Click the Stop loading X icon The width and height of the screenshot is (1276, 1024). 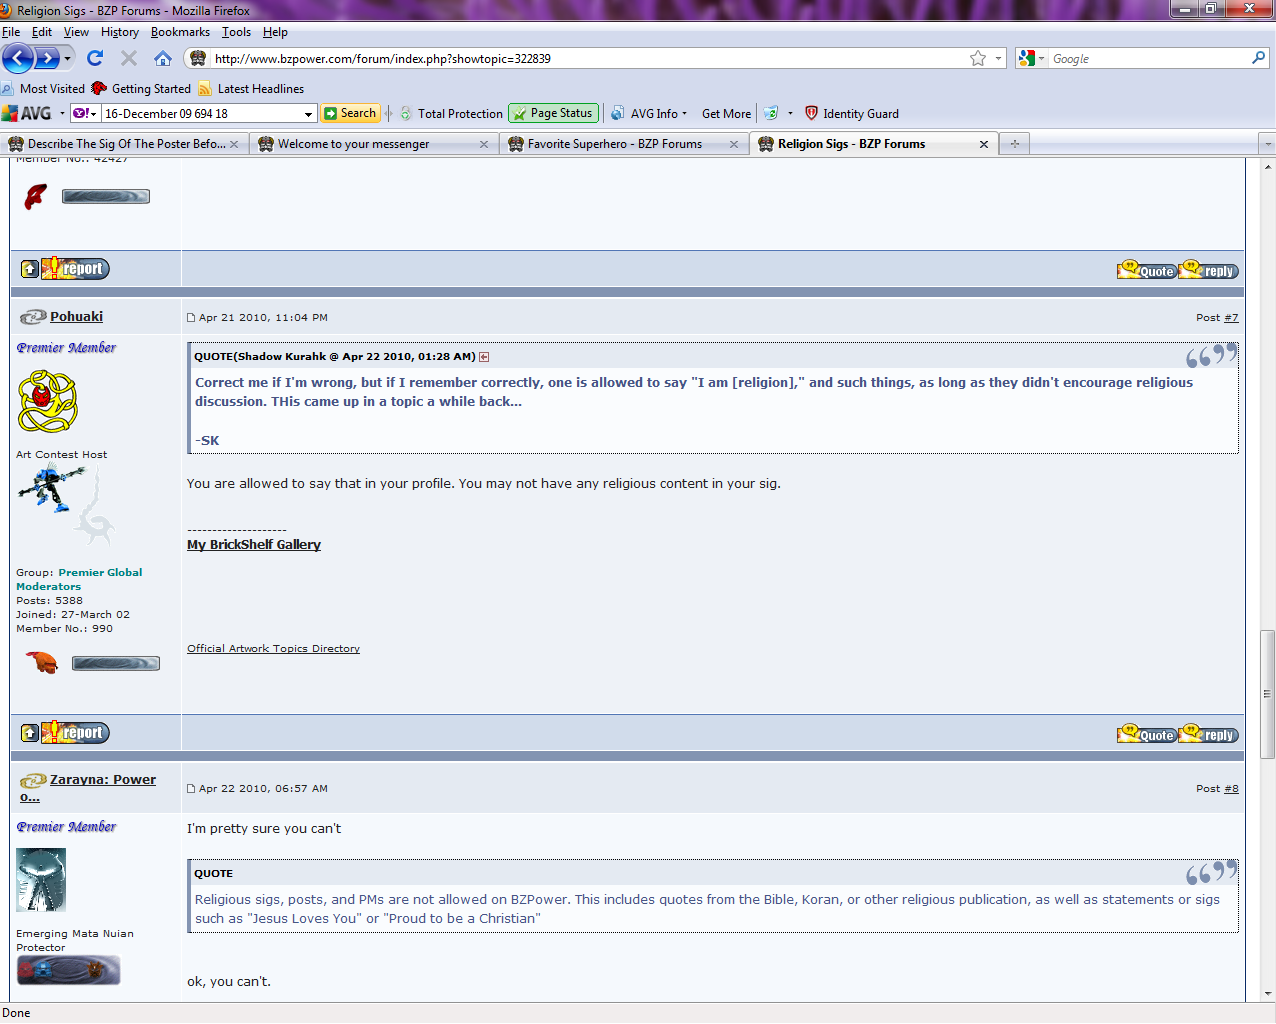(x=129, y=58)
